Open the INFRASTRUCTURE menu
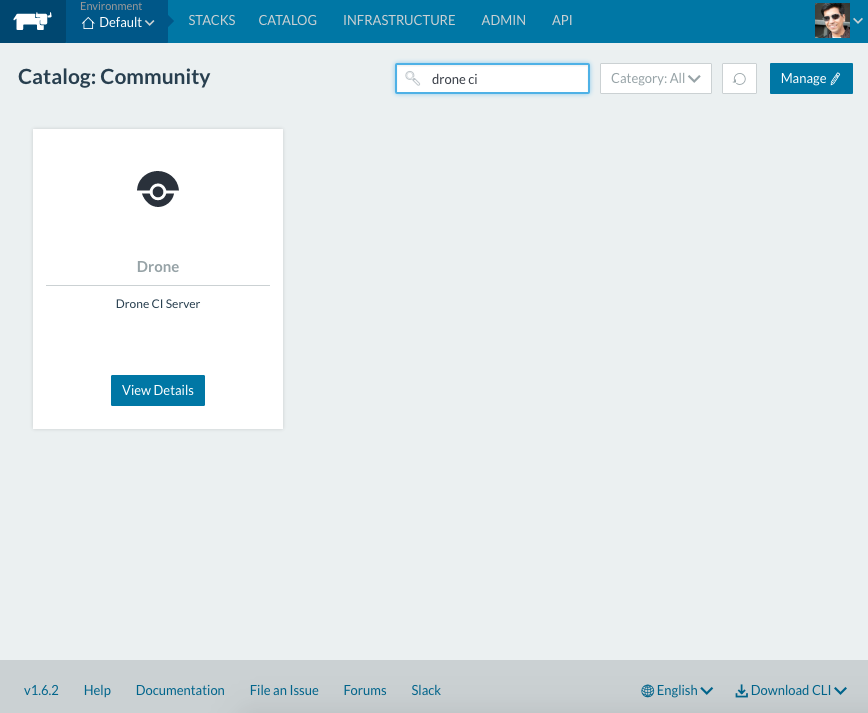 tap(399, 20)
